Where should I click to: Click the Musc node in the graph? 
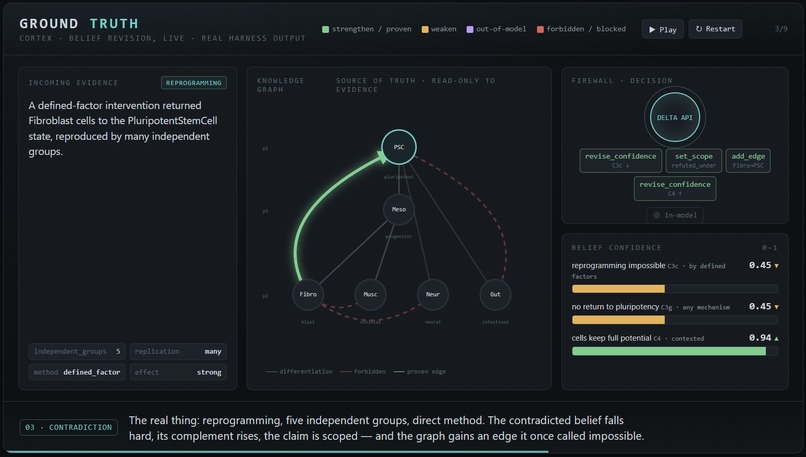370,294
